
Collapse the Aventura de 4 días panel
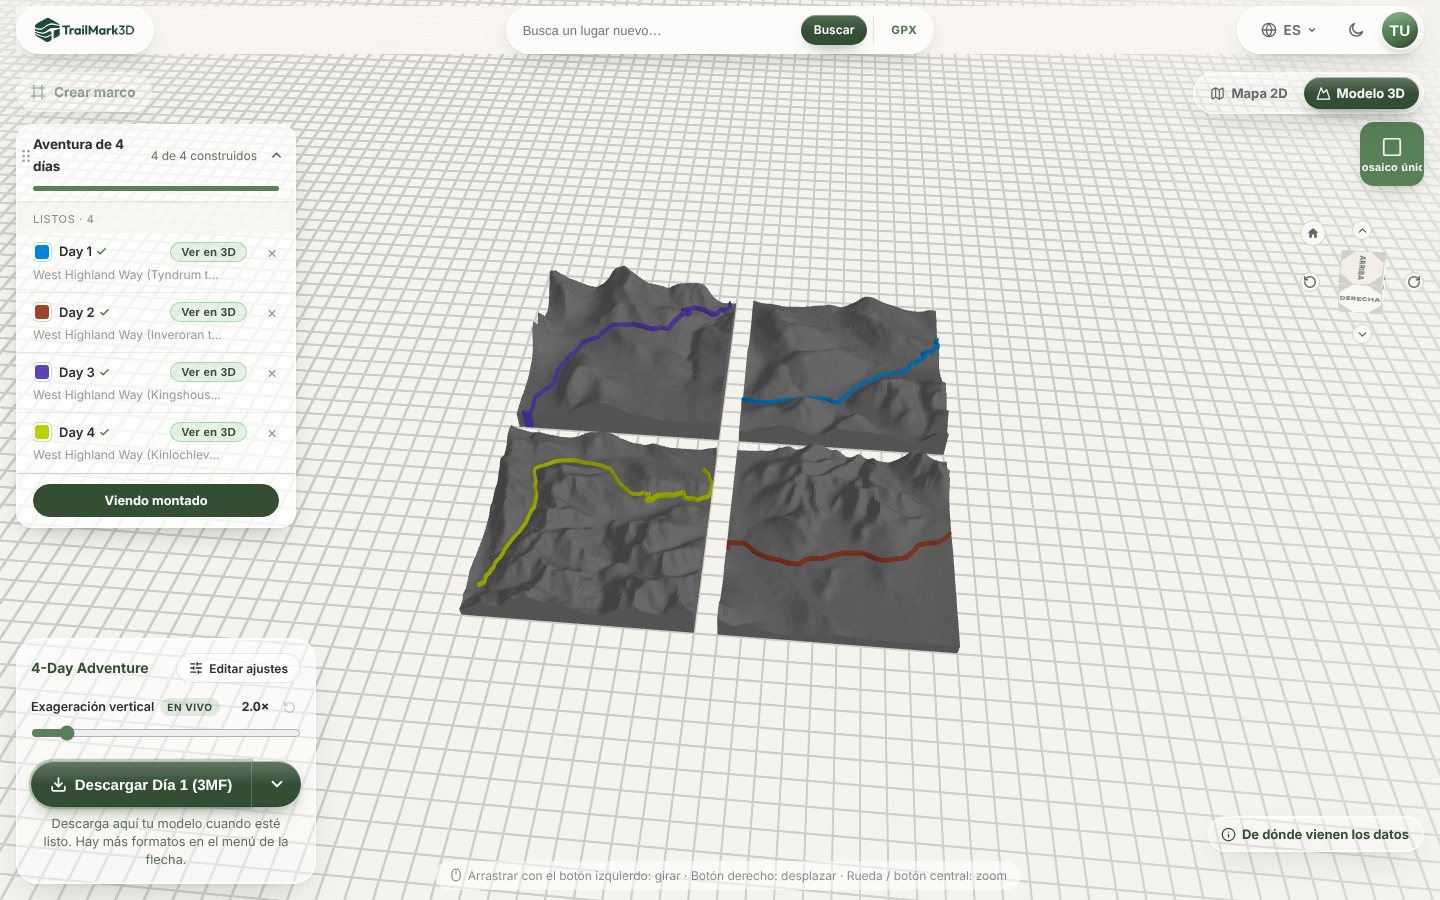click(277, 155)
